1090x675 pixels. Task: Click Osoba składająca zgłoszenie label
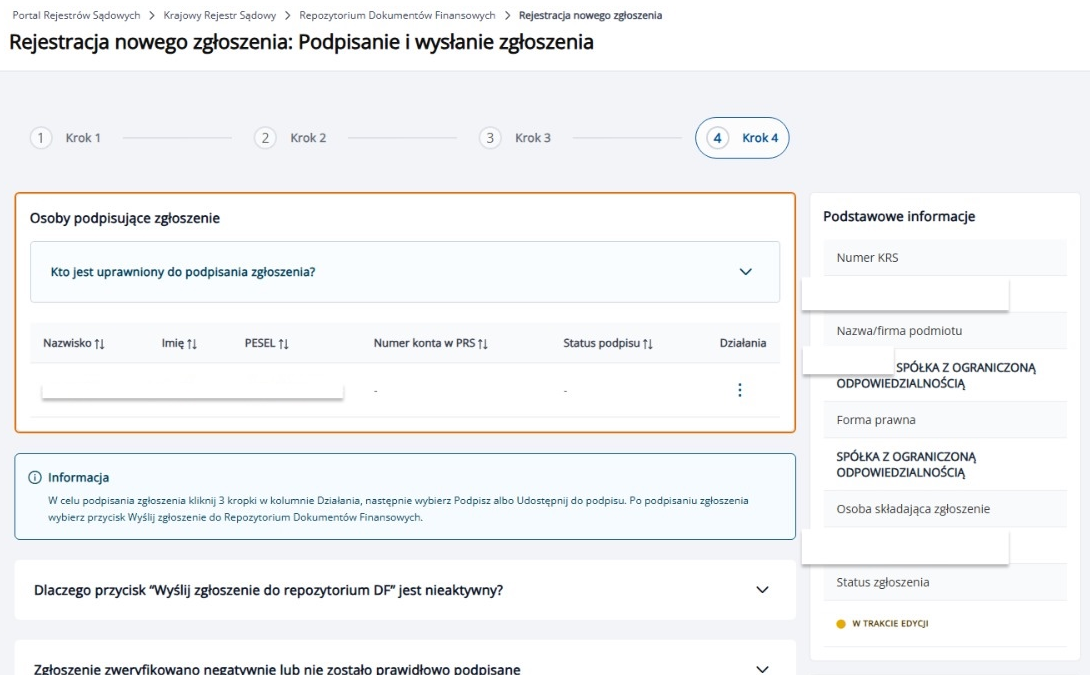(913, 509)
